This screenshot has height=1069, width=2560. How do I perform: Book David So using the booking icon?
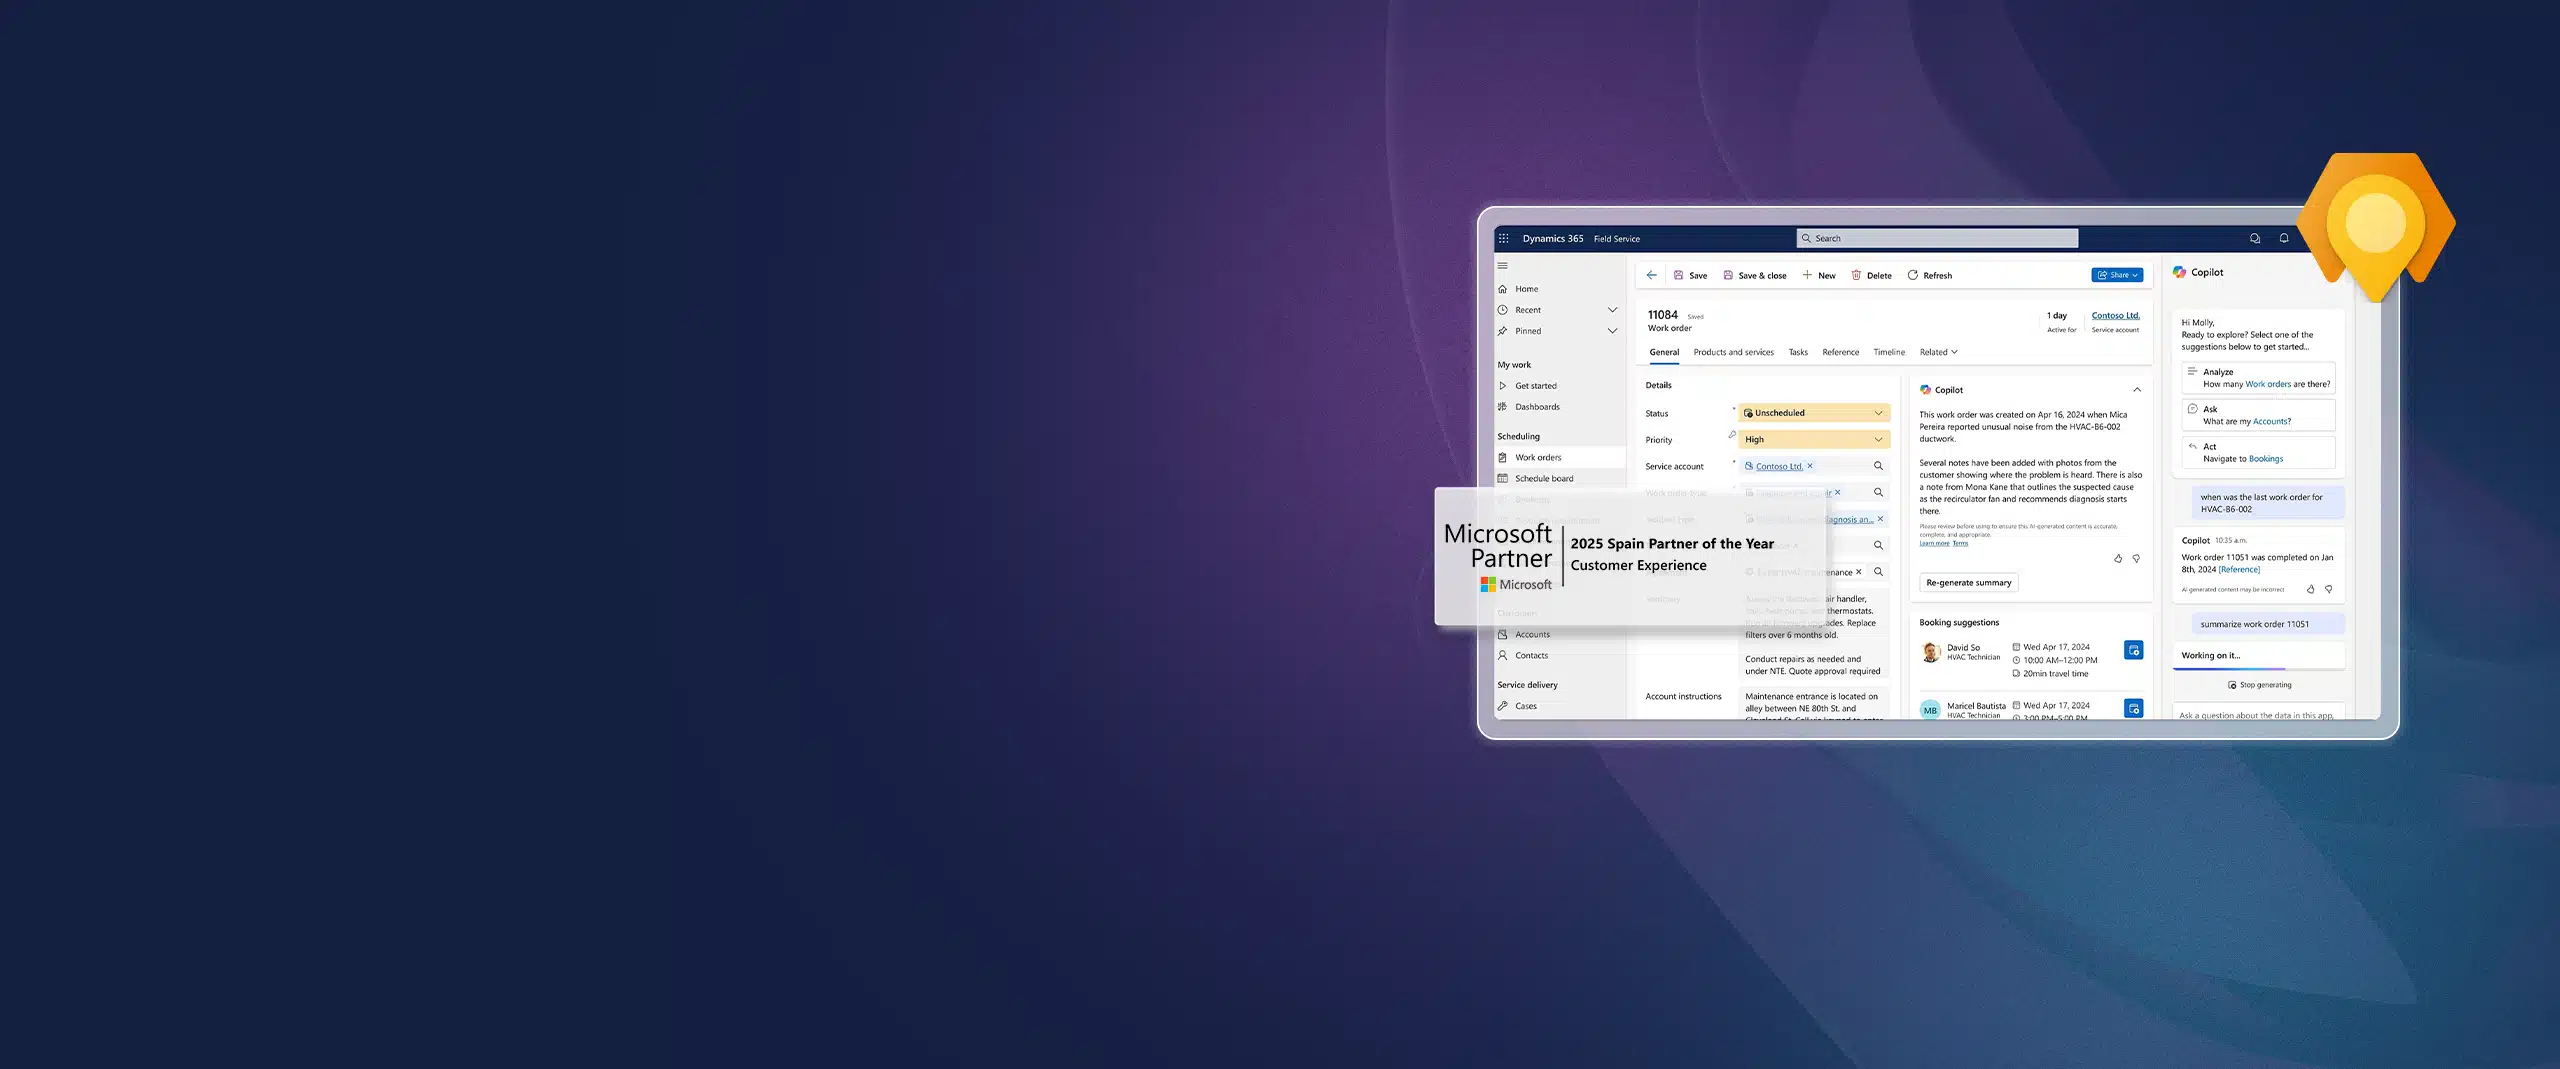2133,650
